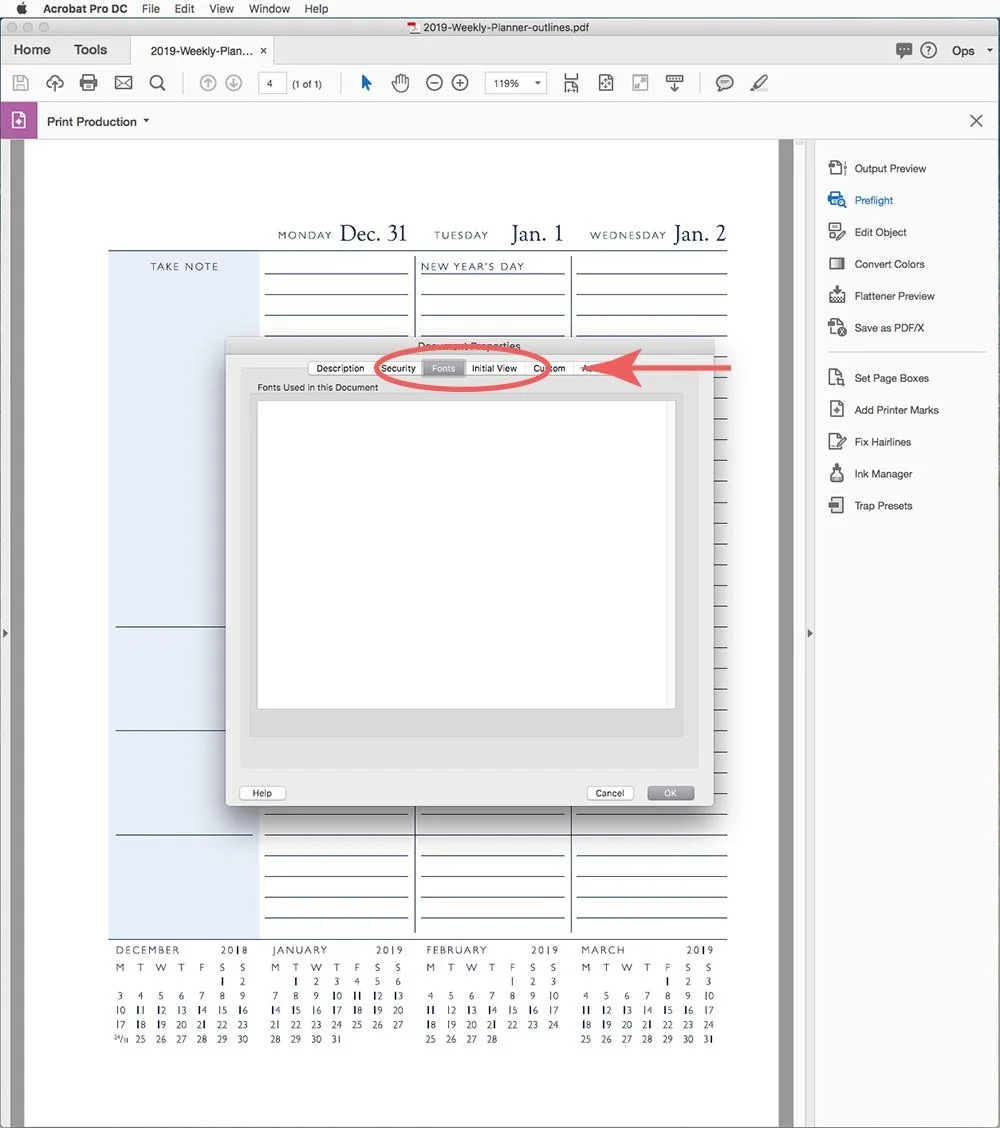Open Trap Presets
This screenshot has height=1128, width=1000.
coord(879,505)
